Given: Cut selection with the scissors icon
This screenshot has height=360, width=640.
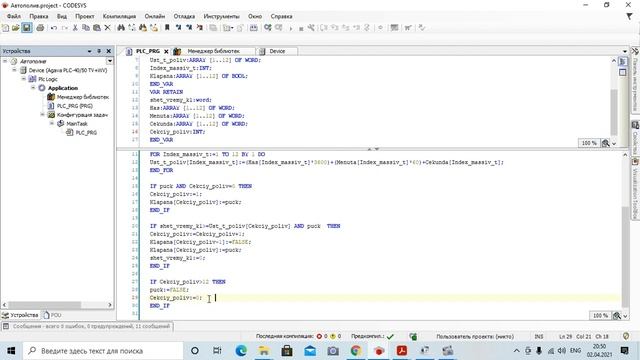Looking at the screenshot, I should tap(75, 28).
